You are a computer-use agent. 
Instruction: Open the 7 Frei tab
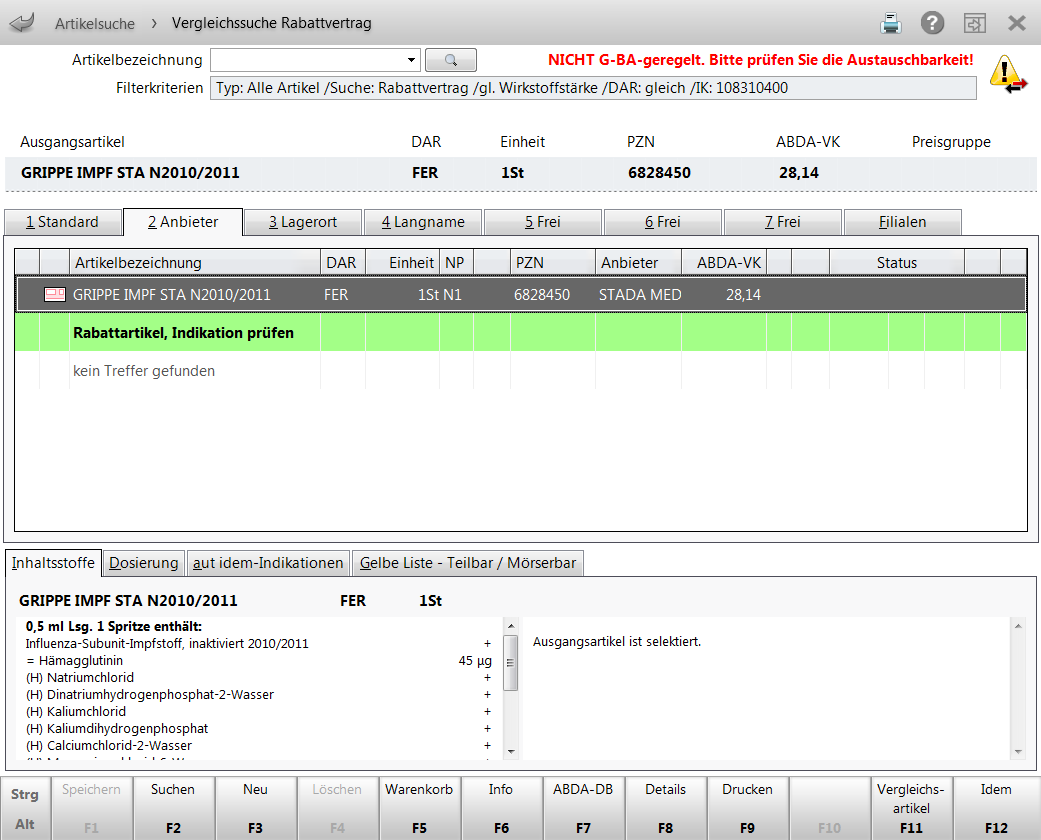[783, 222]
